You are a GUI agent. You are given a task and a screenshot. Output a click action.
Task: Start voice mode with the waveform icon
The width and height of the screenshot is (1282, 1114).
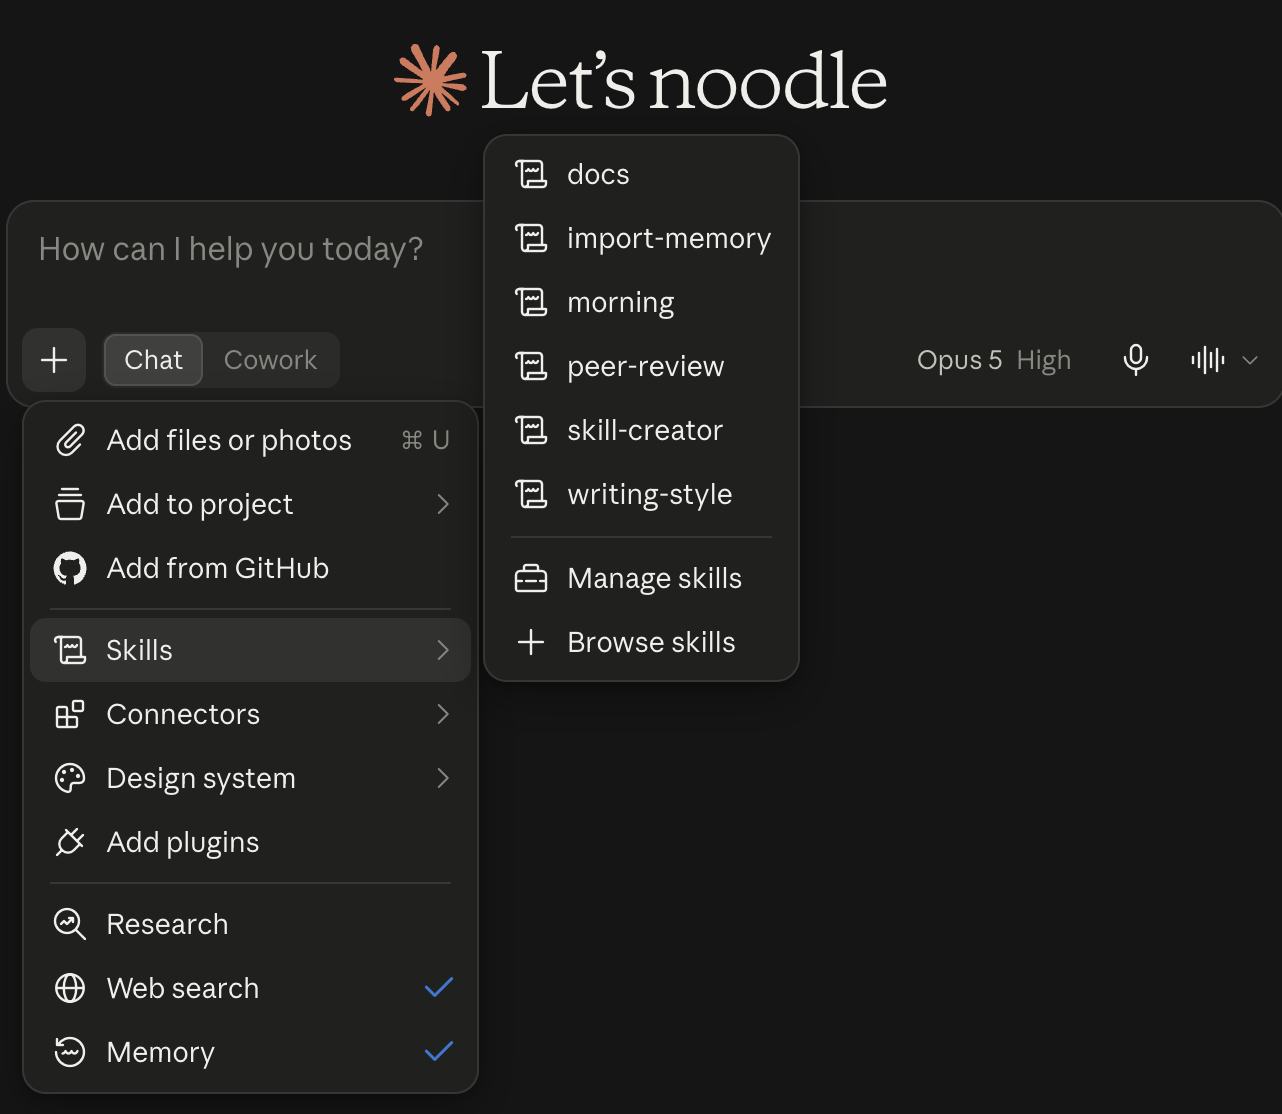tap(1207, 360)
